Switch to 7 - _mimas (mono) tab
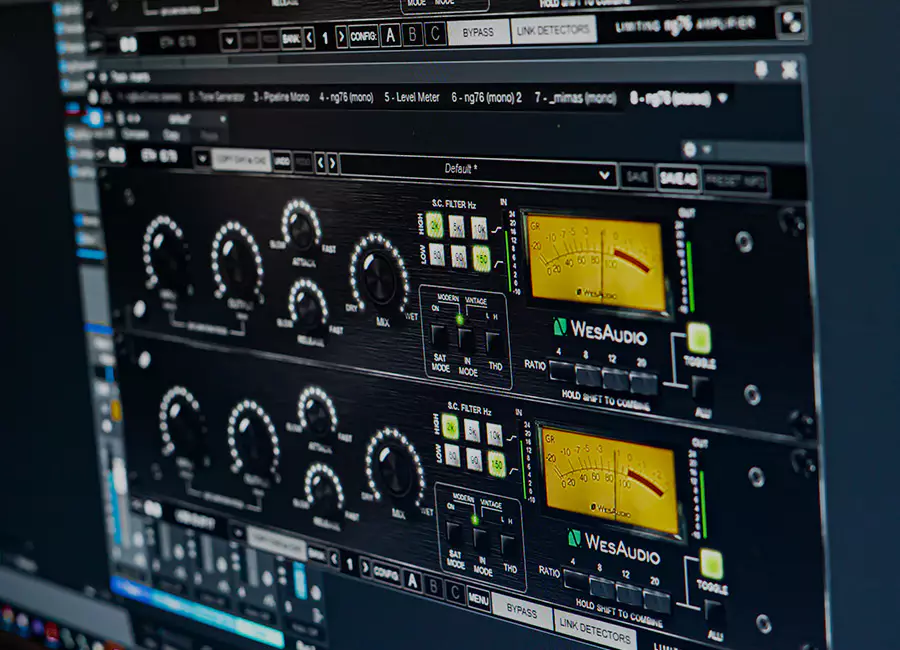The height and width of the screenshot is (650, 900). [x=575, y=98]
